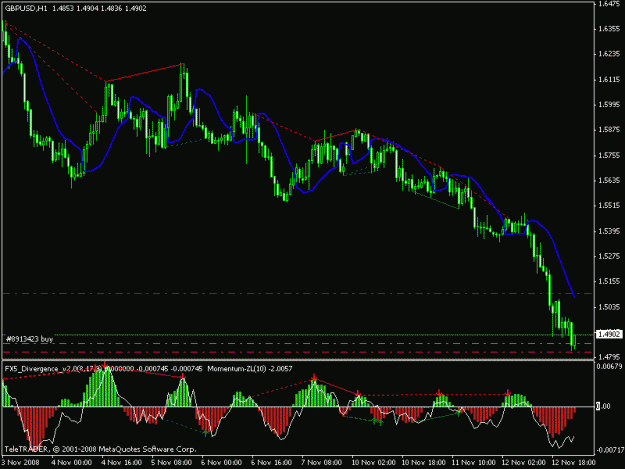Click the -0.00717 indicator scale value
The width and height of the screenshot is (625, 469).
(610, 450)
